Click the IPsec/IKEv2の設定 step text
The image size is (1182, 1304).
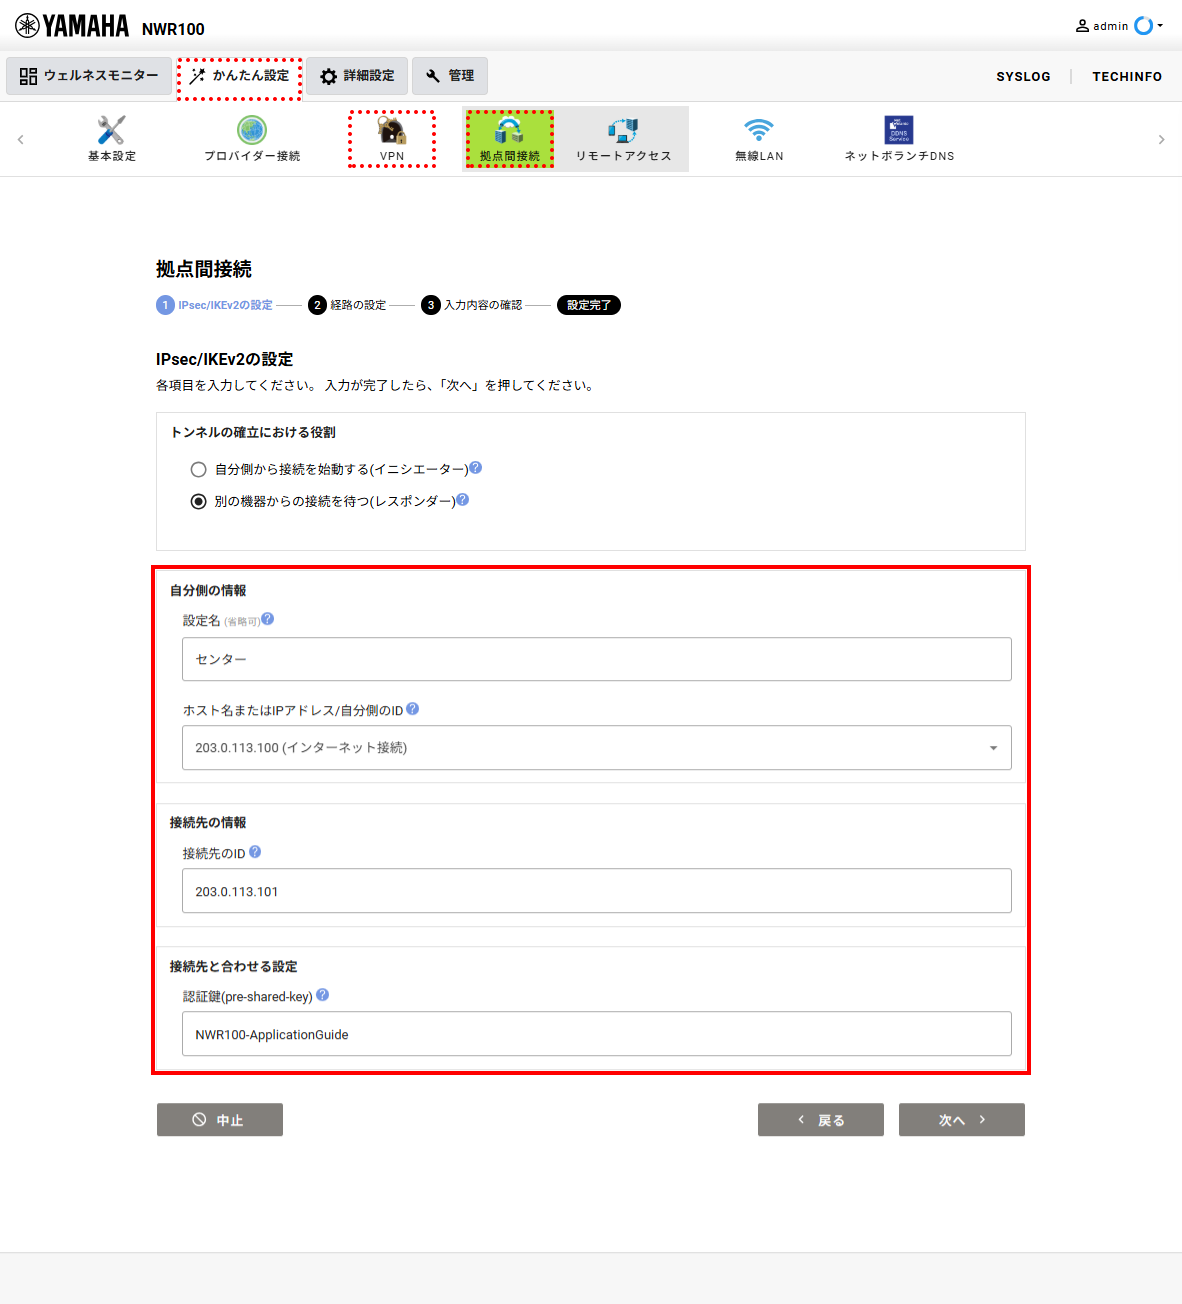tap(225, 305)
